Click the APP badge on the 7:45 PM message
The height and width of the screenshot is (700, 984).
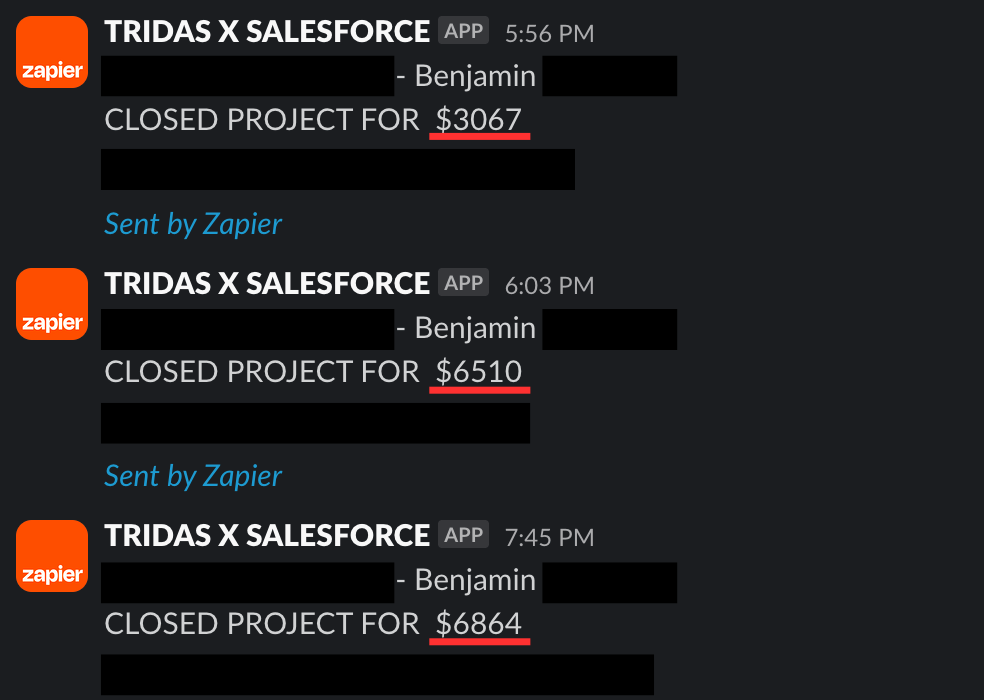(x=463, y=535)
